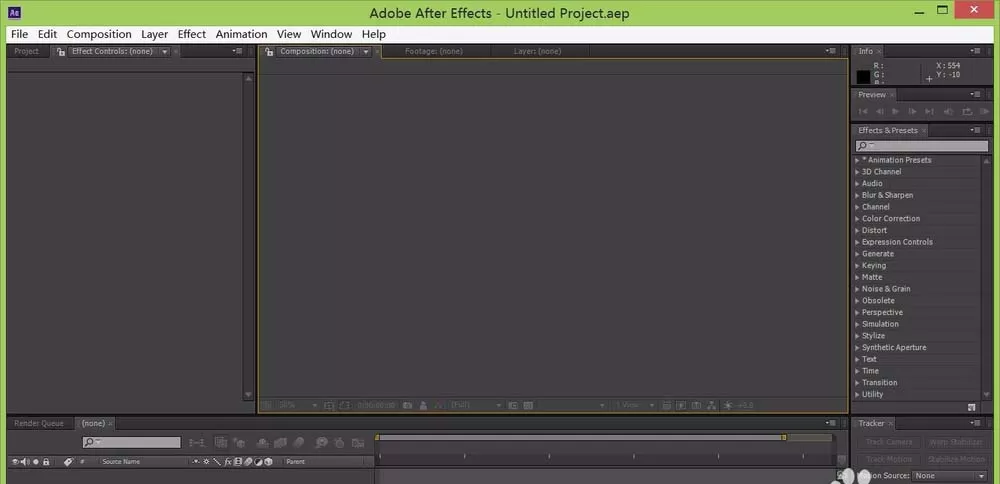Open the Composition panel options menu

click(x=830, y=51)
